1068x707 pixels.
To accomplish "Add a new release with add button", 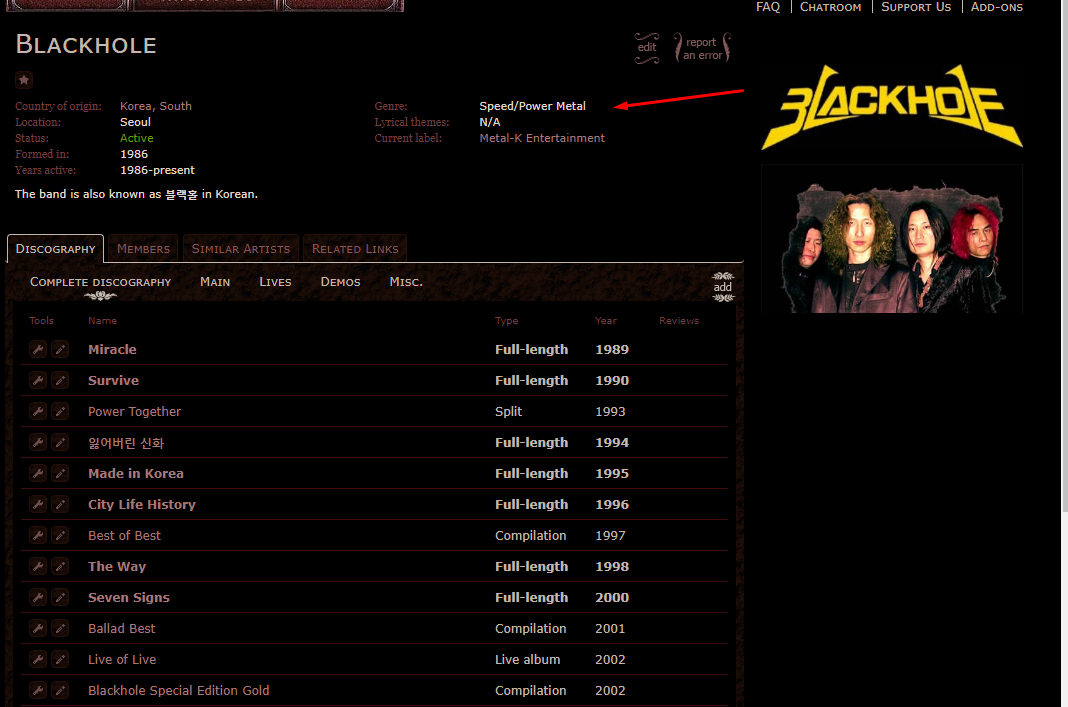I will pos(723,287).
